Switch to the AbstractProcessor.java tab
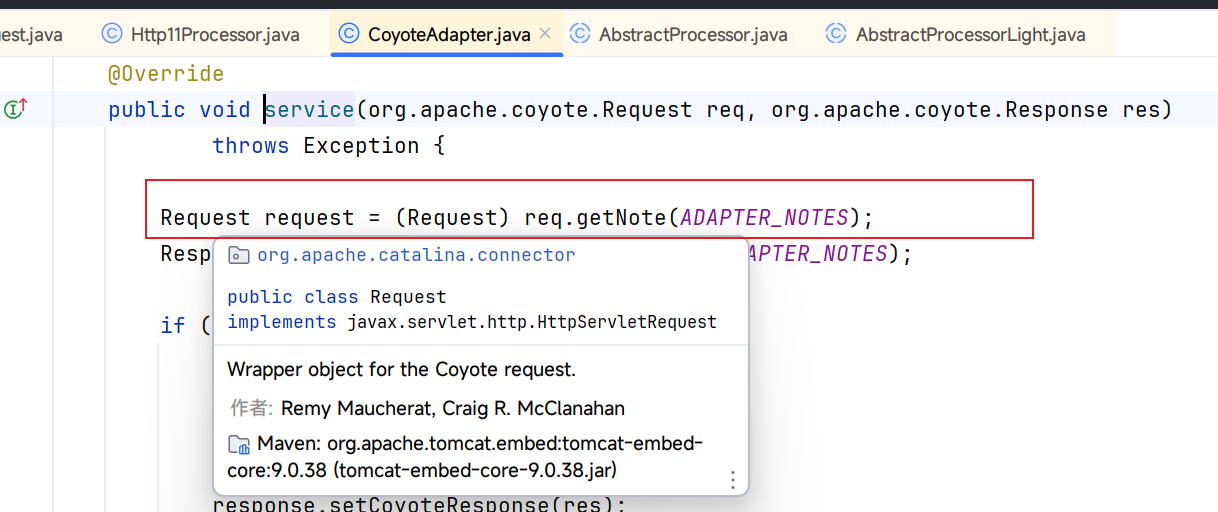Screen dimensions: 1218x512 coord(692,35)
